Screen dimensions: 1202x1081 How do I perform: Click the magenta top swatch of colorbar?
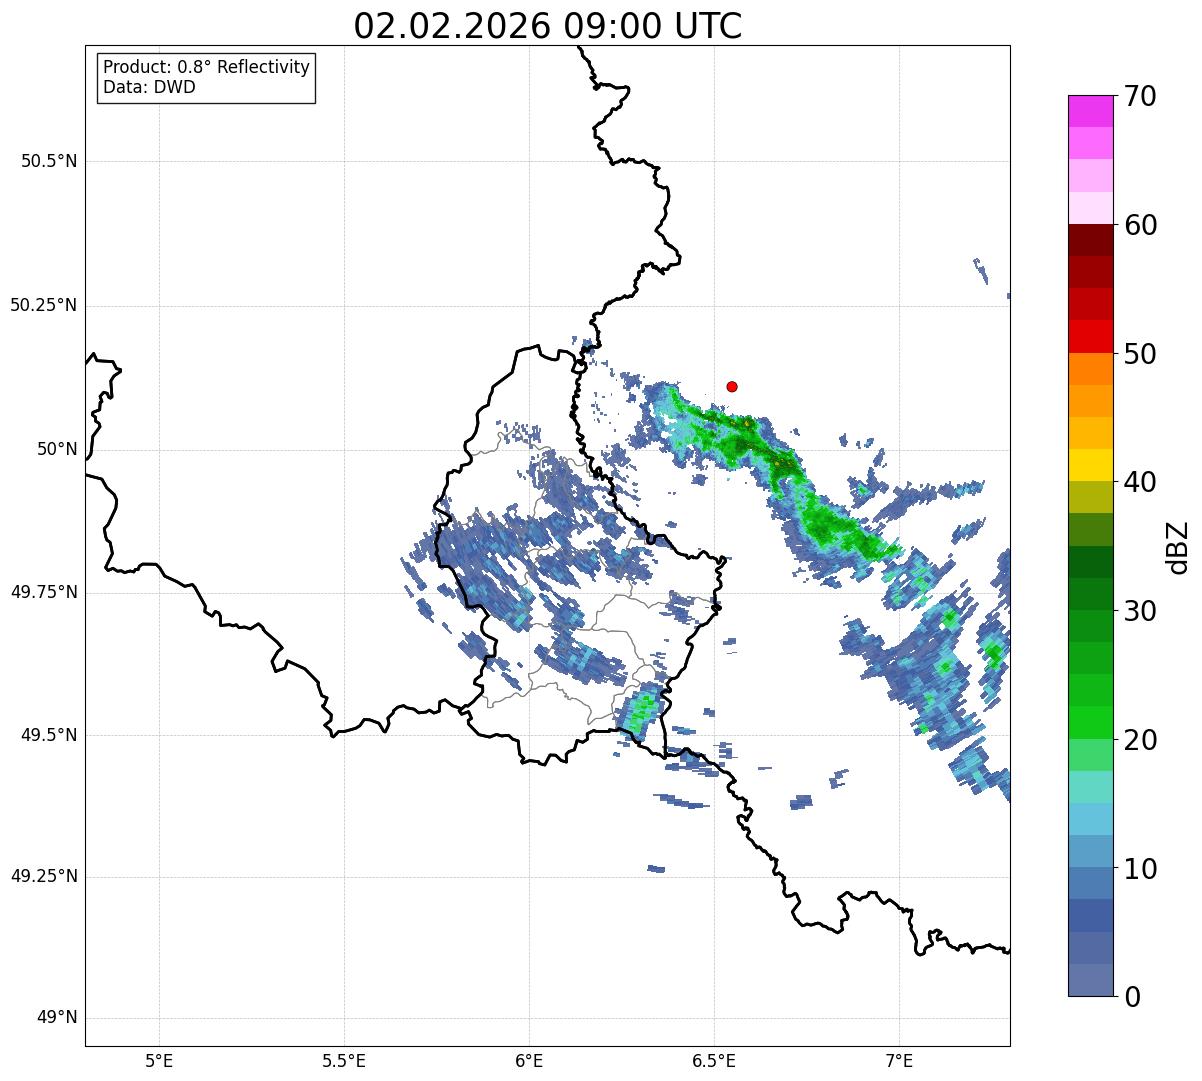coord(1090,111)
